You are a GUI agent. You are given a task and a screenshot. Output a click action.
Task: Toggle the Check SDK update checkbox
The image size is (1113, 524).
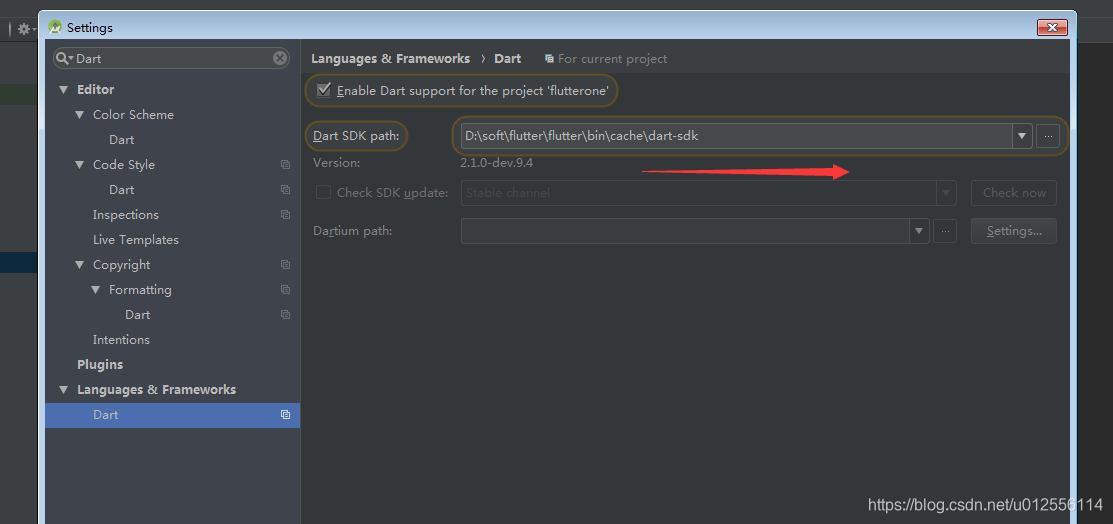click(x=324, y=192)
